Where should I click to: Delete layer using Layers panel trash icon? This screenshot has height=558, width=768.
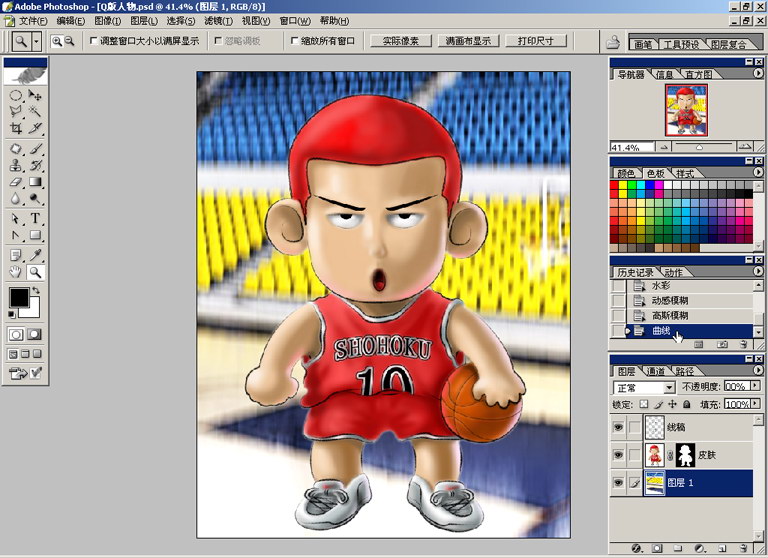pyautogui.click(x=744, y=548)
